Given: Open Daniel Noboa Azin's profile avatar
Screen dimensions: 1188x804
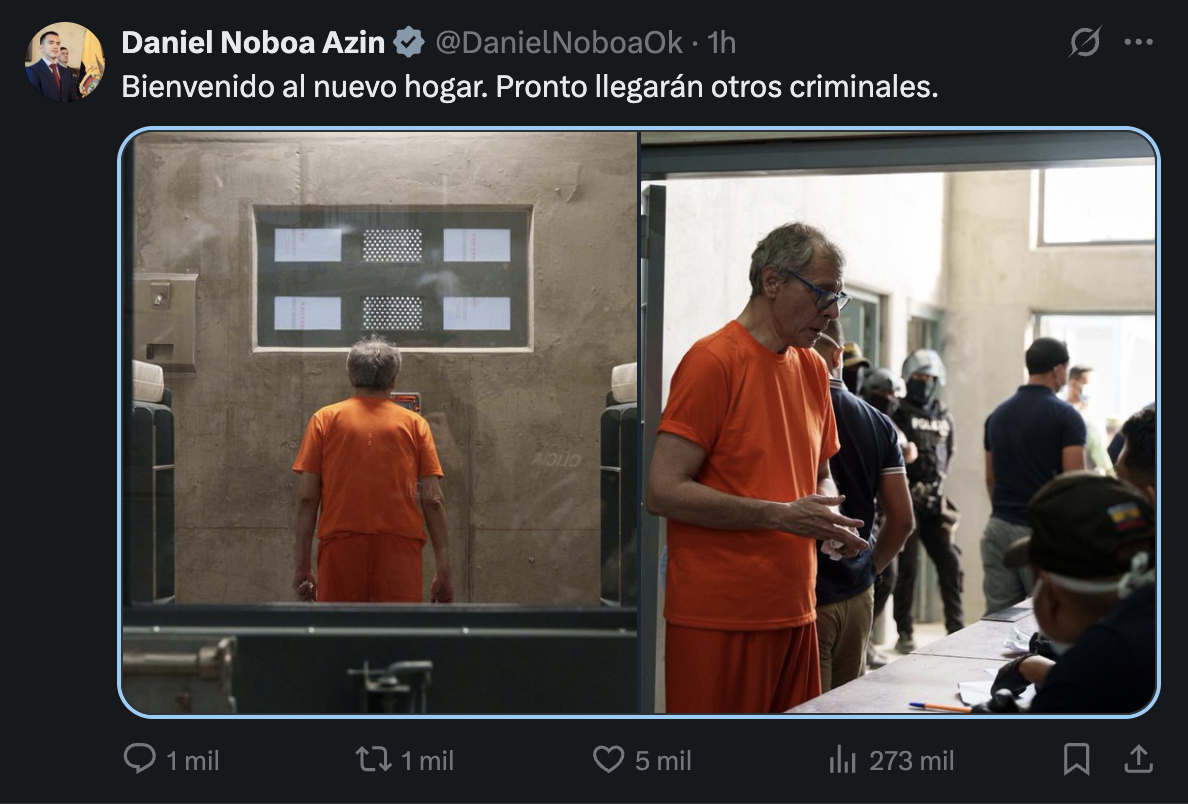Looking at the screenshot, I should pos(64,61).
